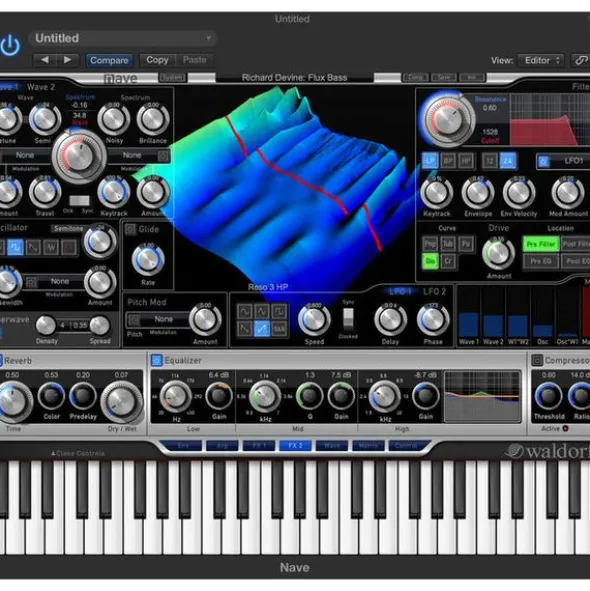
Task: Switch to the LFO 2 tab
Action: coord(434,291)
